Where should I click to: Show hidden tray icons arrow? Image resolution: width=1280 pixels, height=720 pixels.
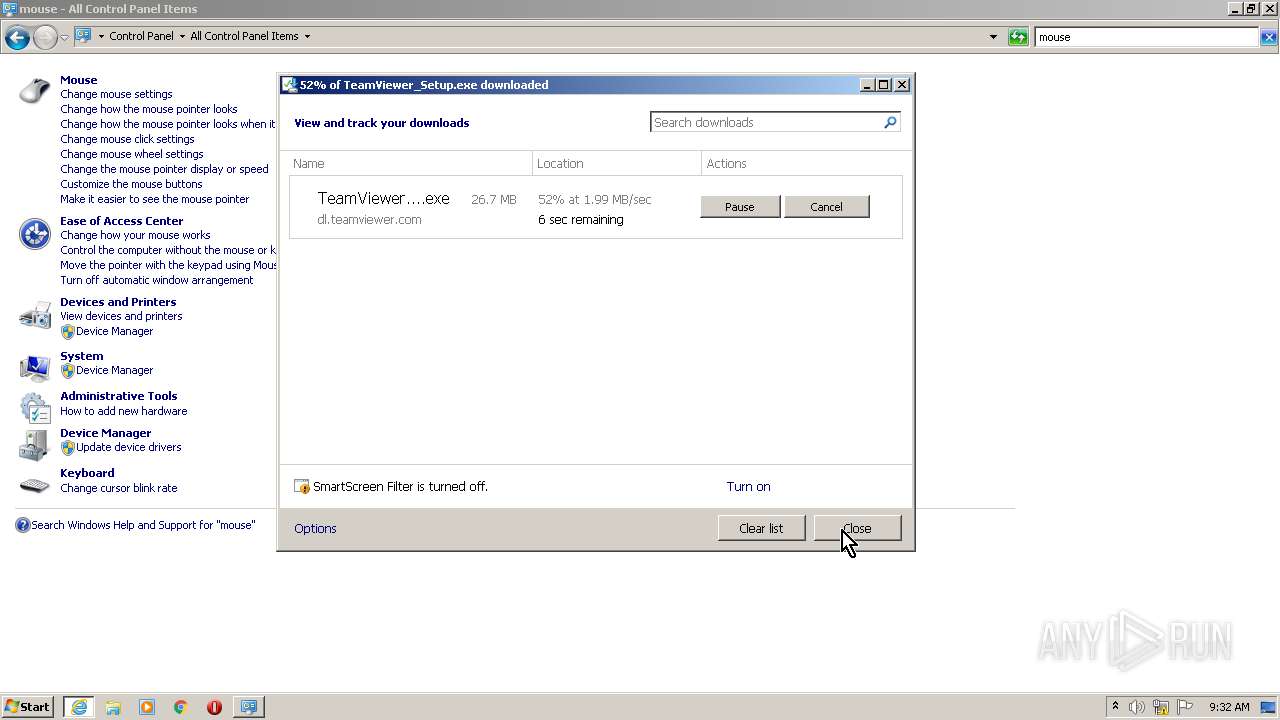click(x=1115, y=706)
